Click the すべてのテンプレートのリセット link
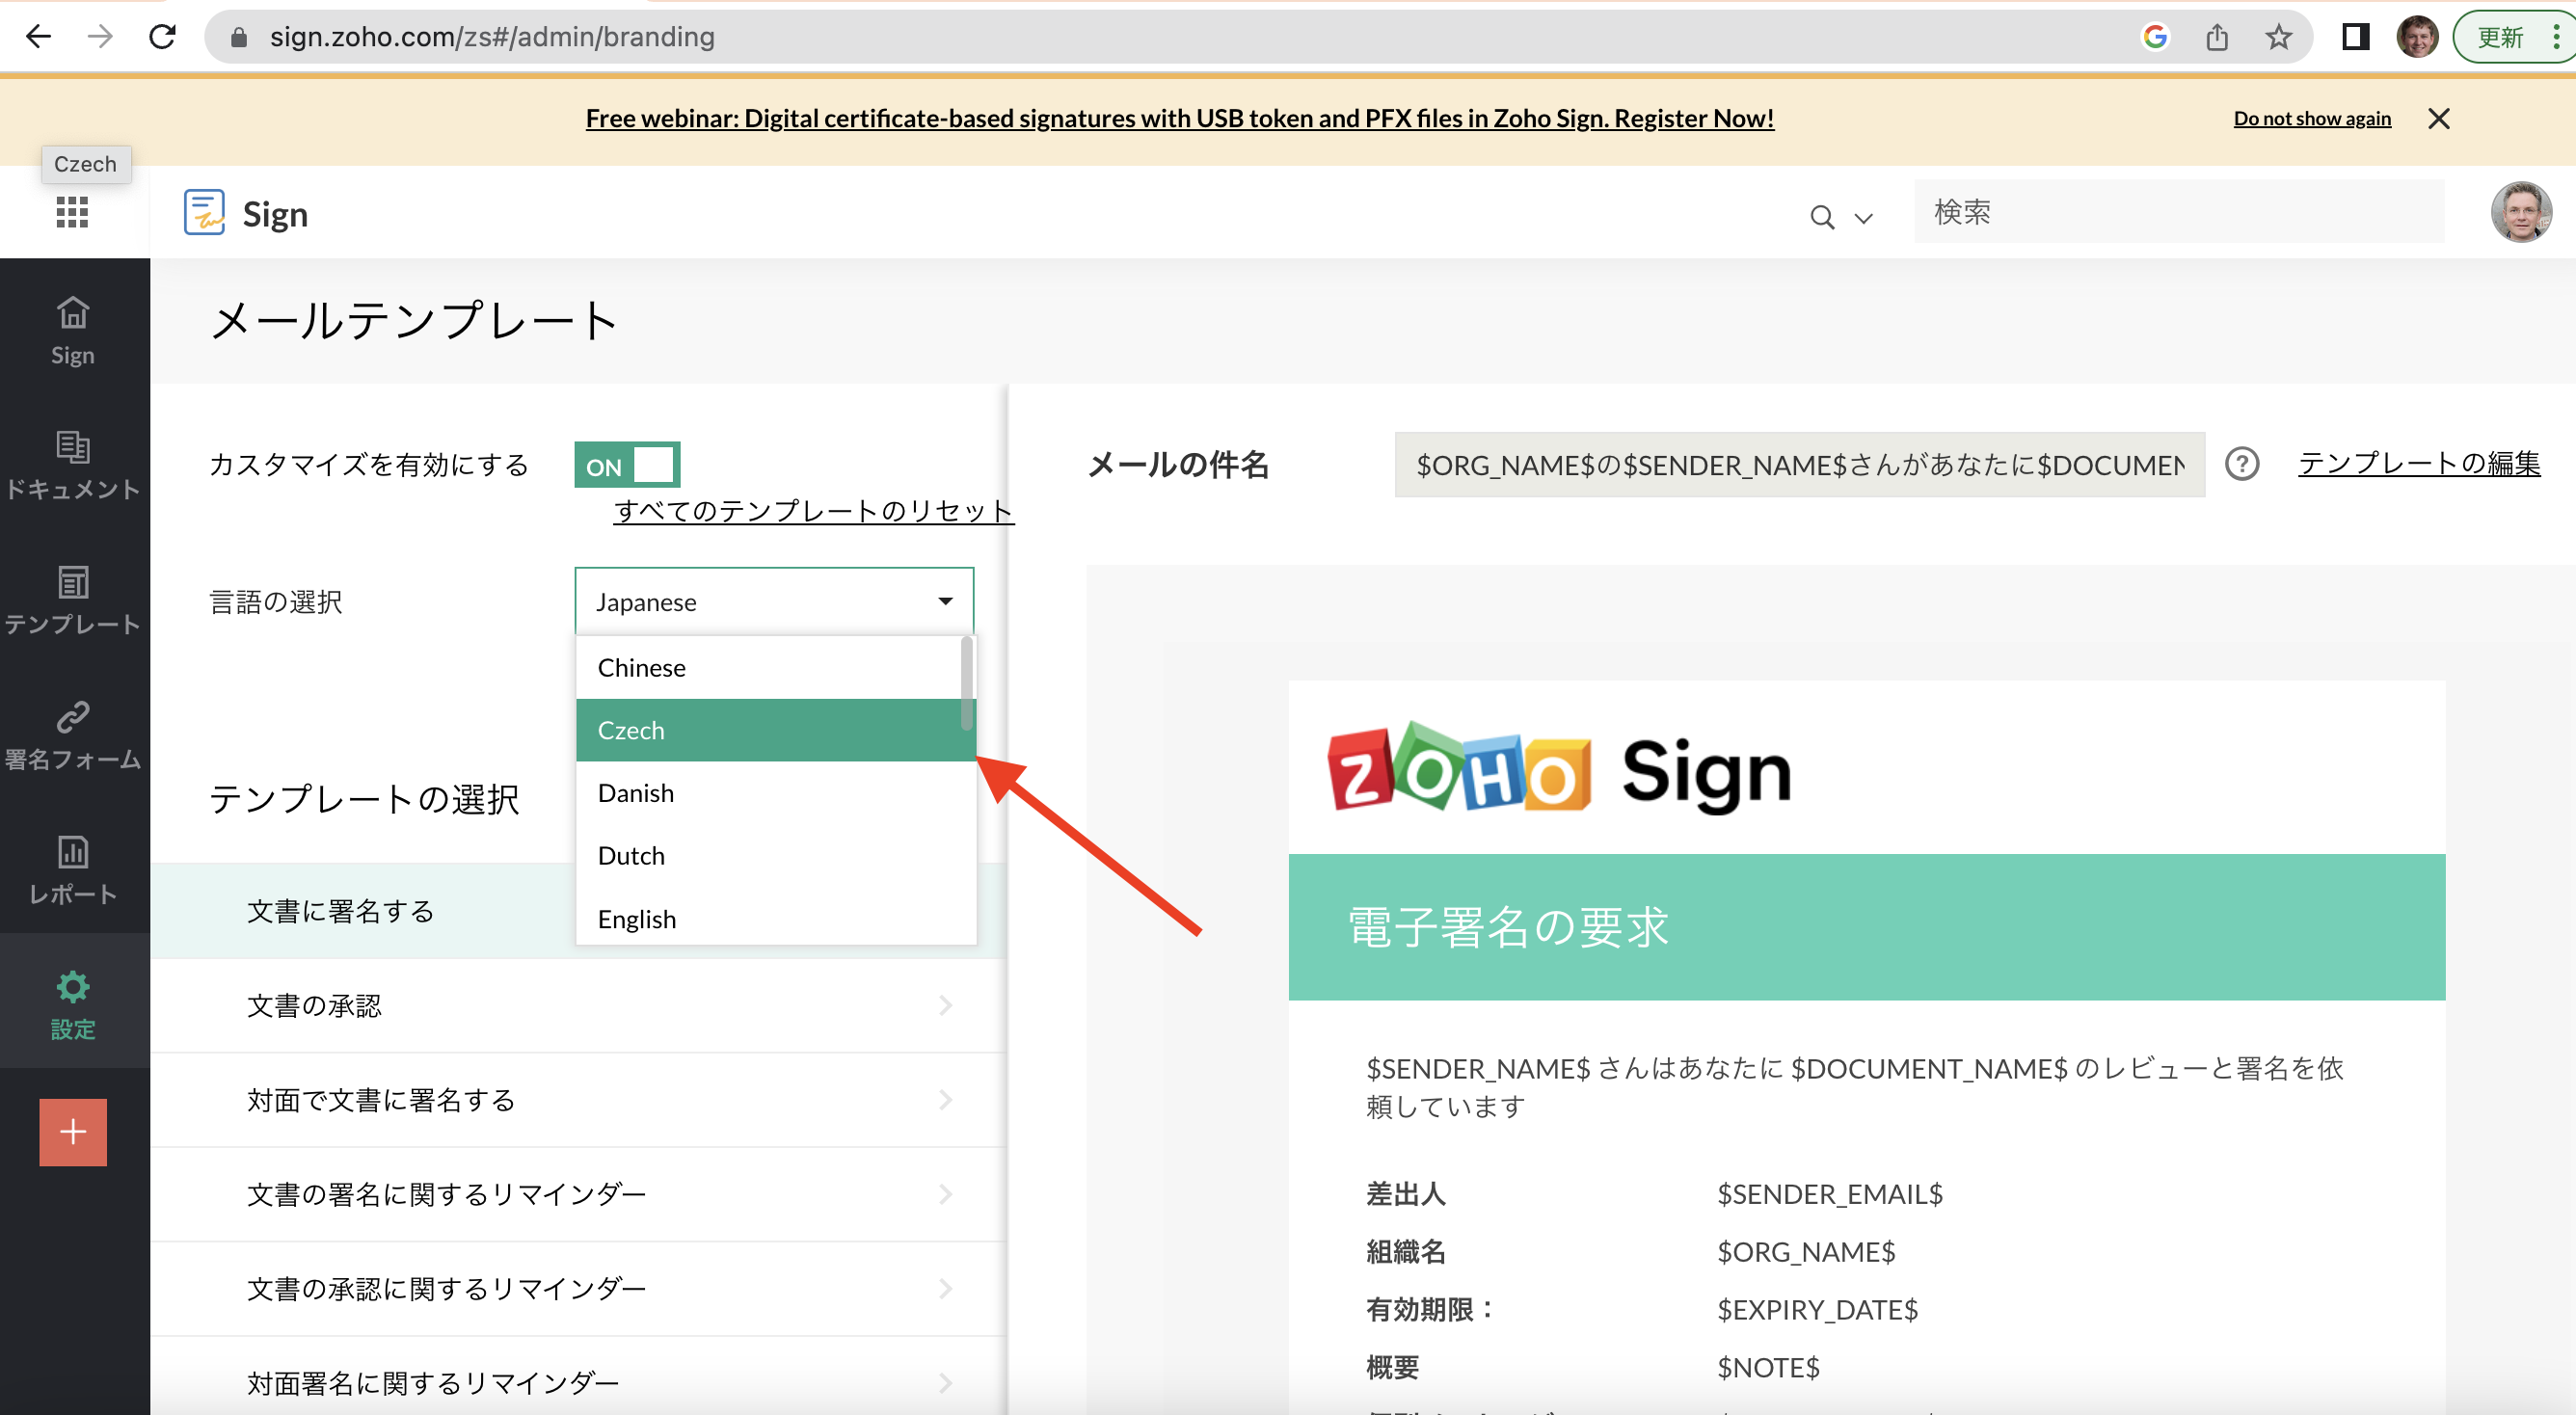This screenshot has width=2576, height=1415. (813, 511)
